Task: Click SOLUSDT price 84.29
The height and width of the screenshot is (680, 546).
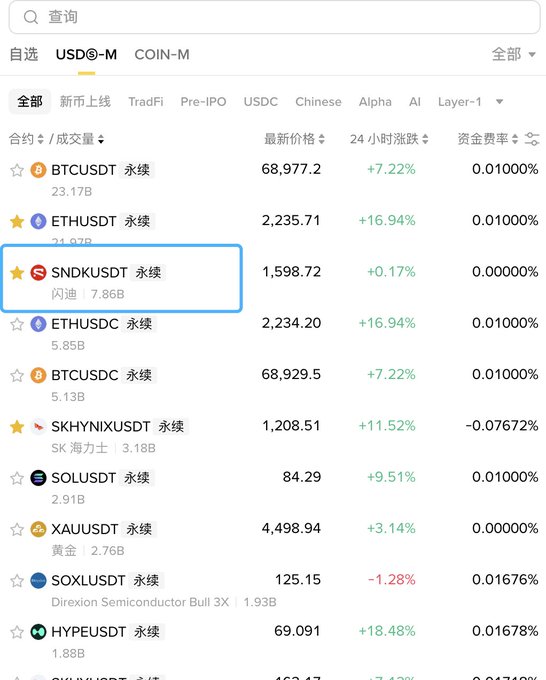Action: click(302, 477)
